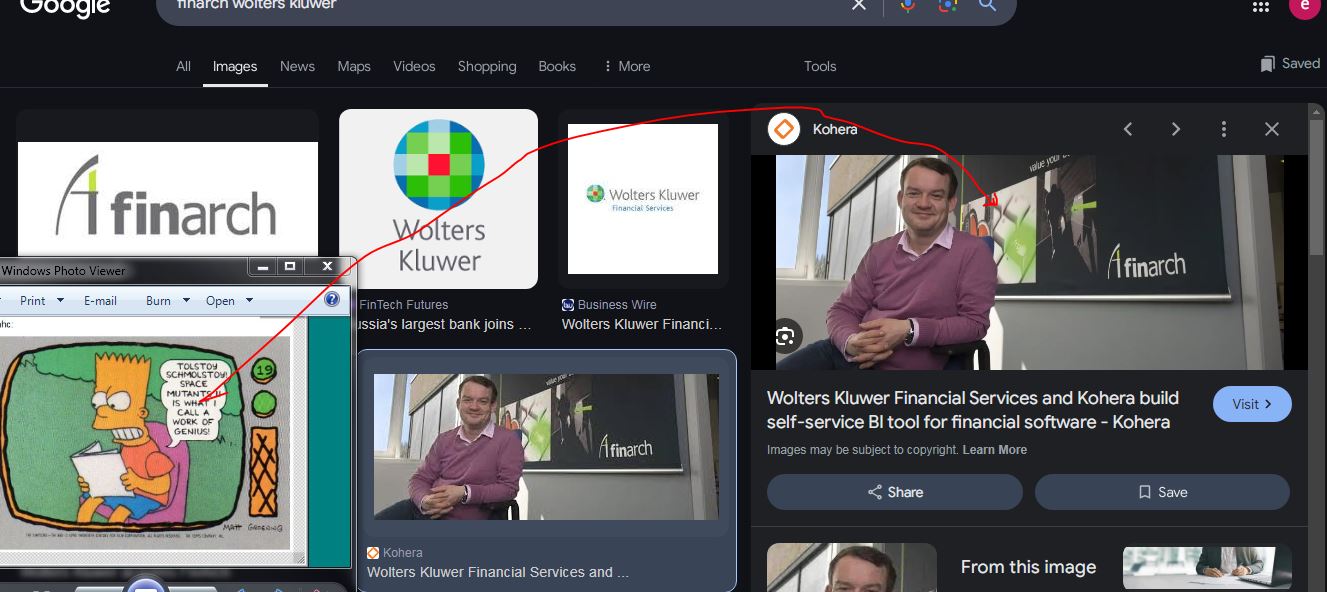The width and height of the screenshot is (1327, 592).
Task: Share the selected image
Action: click(895, 492)
